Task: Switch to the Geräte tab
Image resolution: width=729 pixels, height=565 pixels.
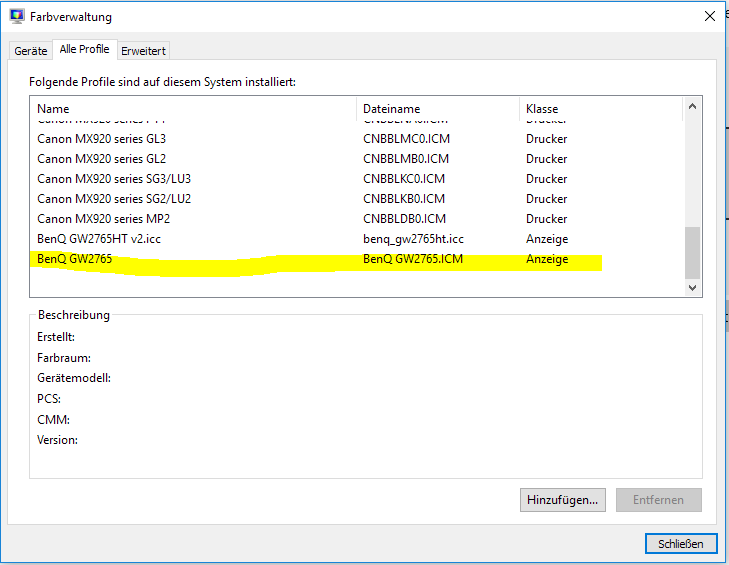Action: tap(30, 50)
